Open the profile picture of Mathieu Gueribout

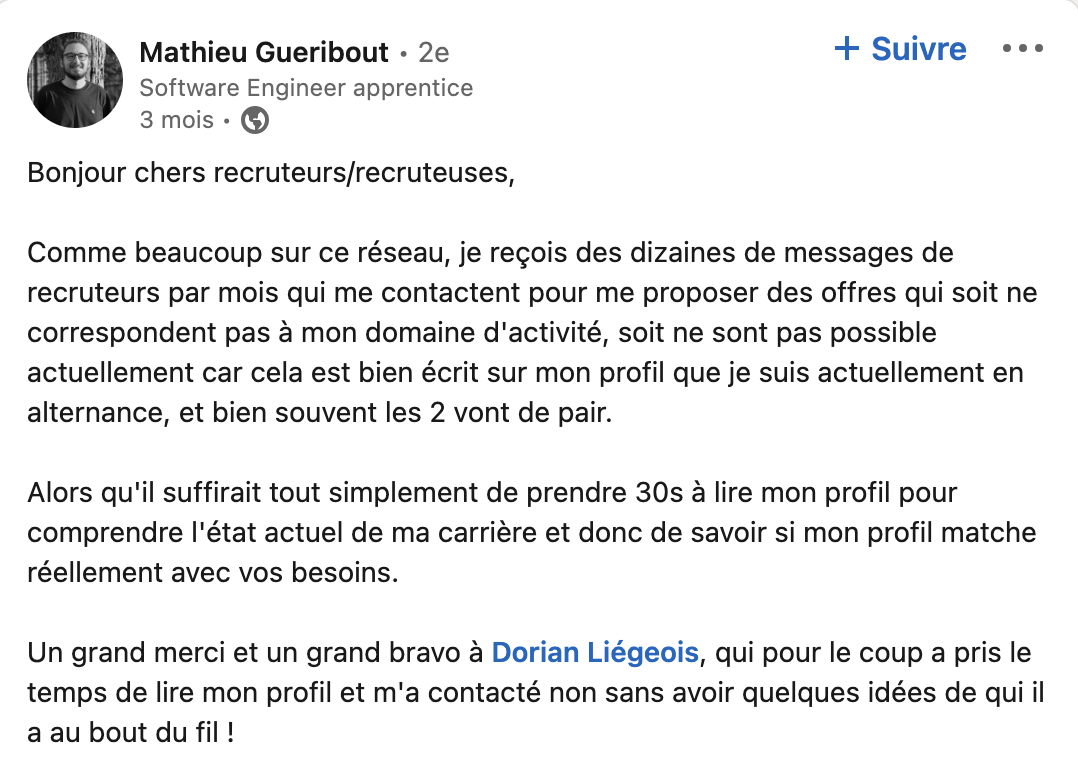pos(75,79)
